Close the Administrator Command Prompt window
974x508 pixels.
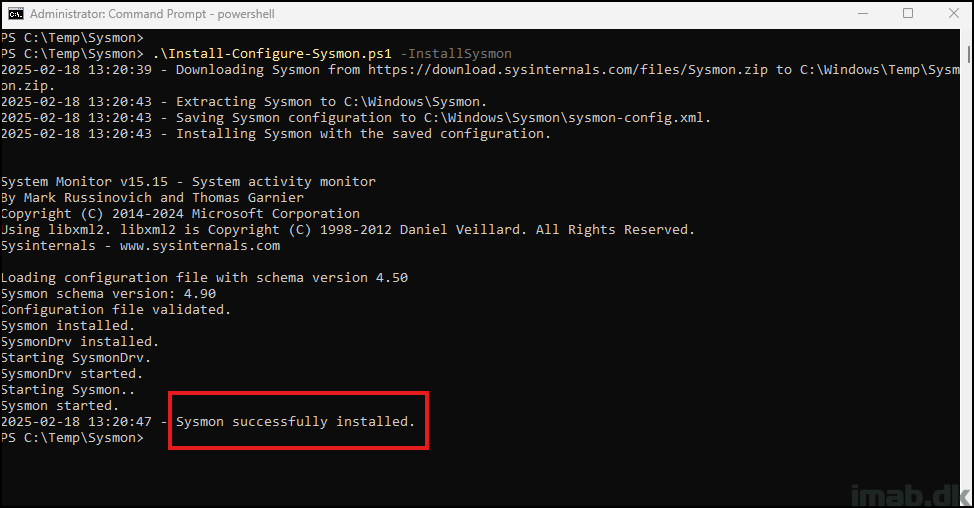(954, 14)
